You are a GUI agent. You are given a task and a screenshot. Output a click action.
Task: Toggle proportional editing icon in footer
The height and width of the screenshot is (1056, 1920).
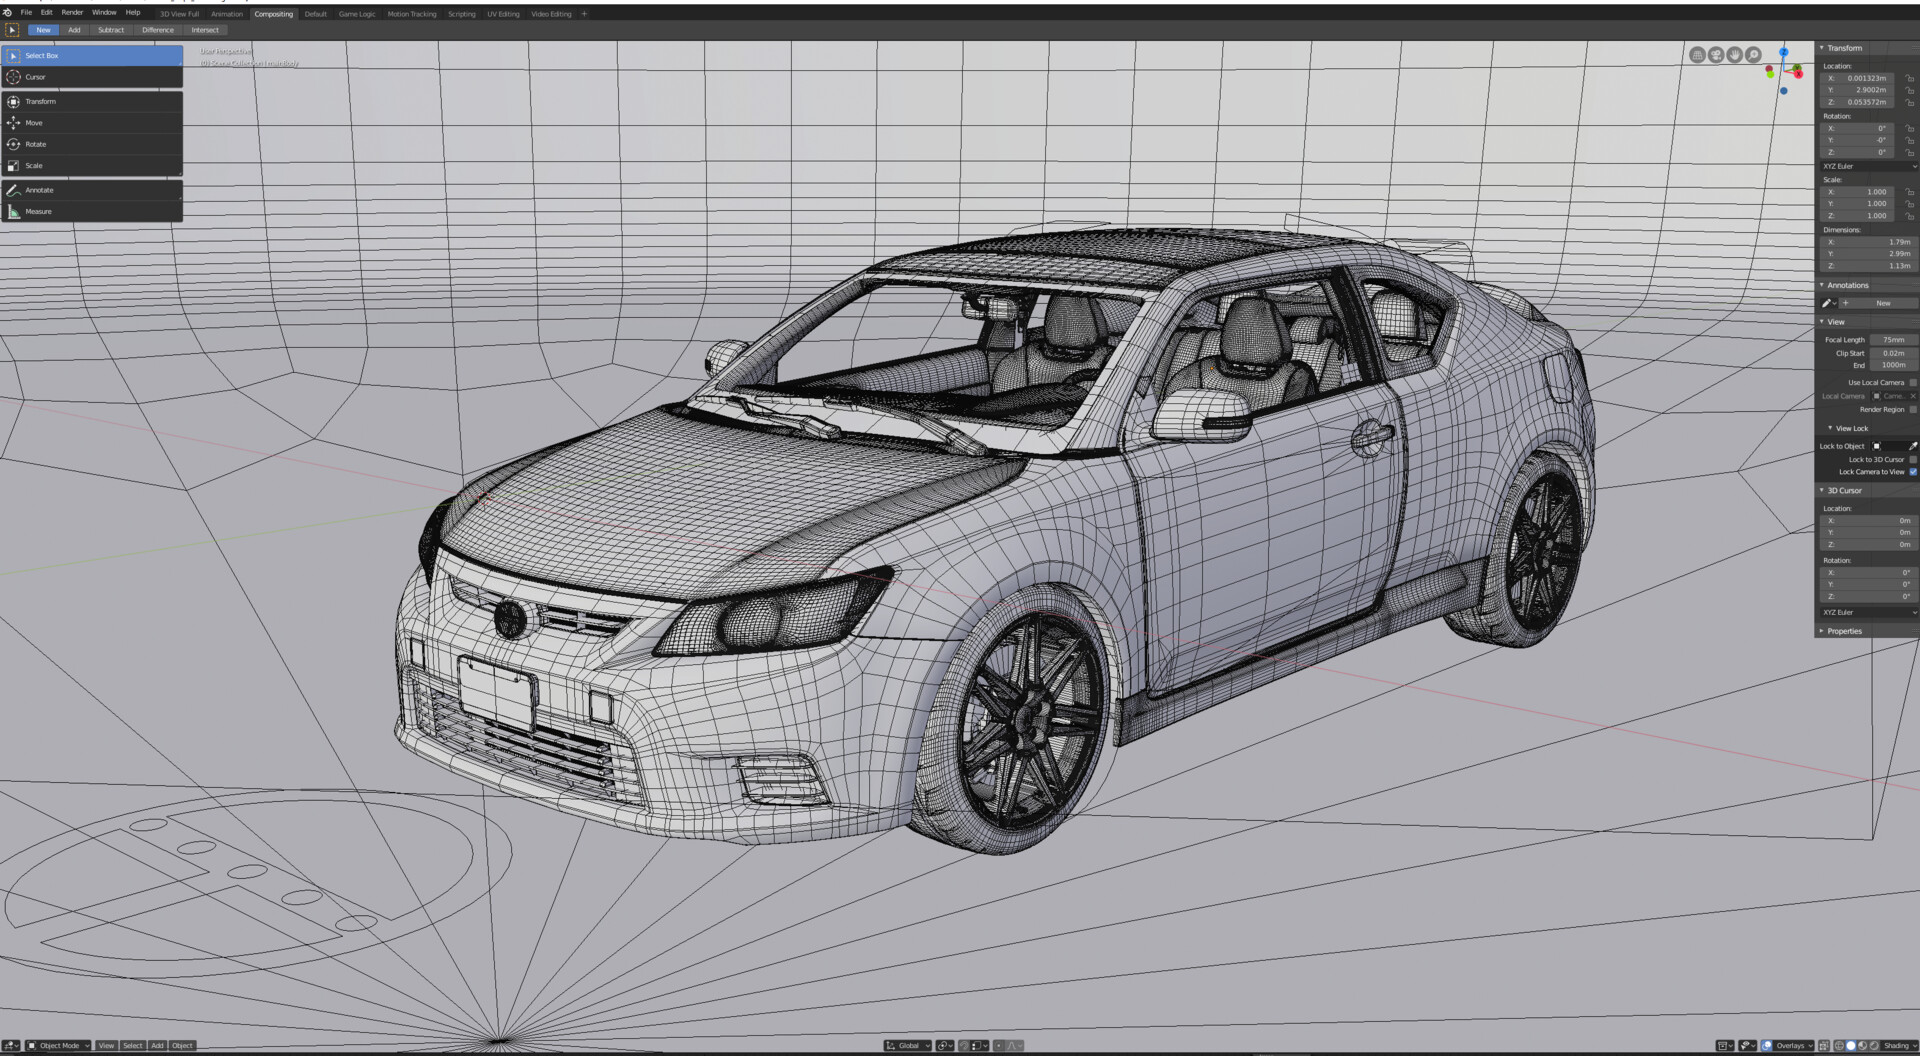pyautogui.click(x=1000, y=1046)
